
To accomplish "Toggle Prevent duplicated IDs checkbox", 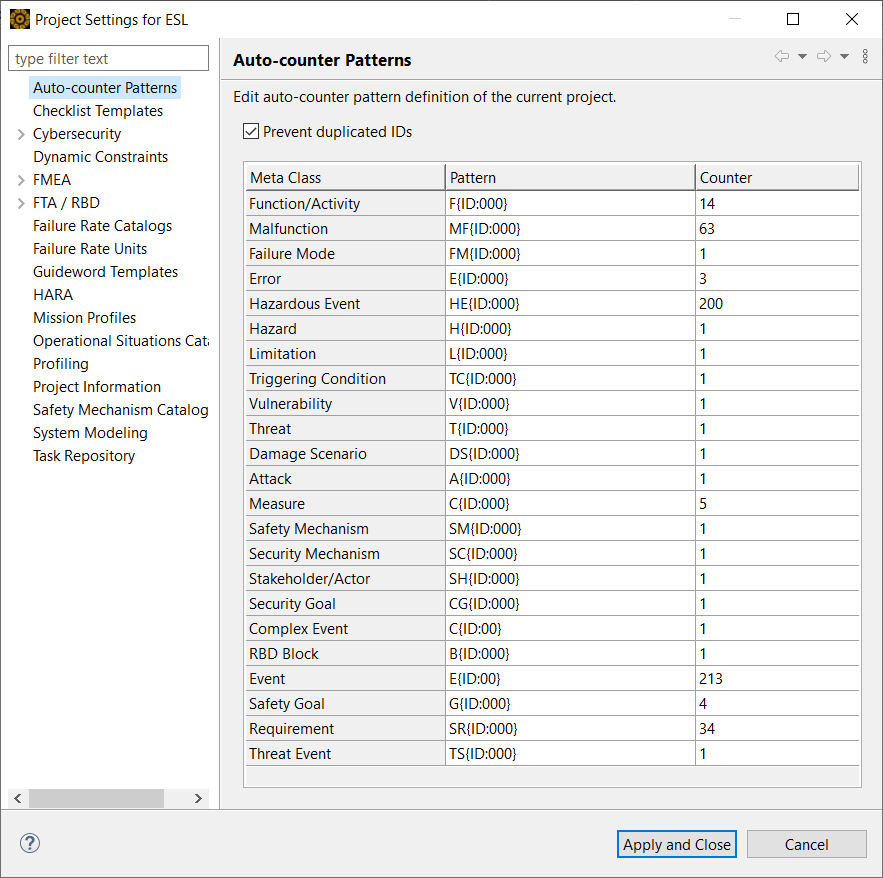I will (x=251, y=132).
